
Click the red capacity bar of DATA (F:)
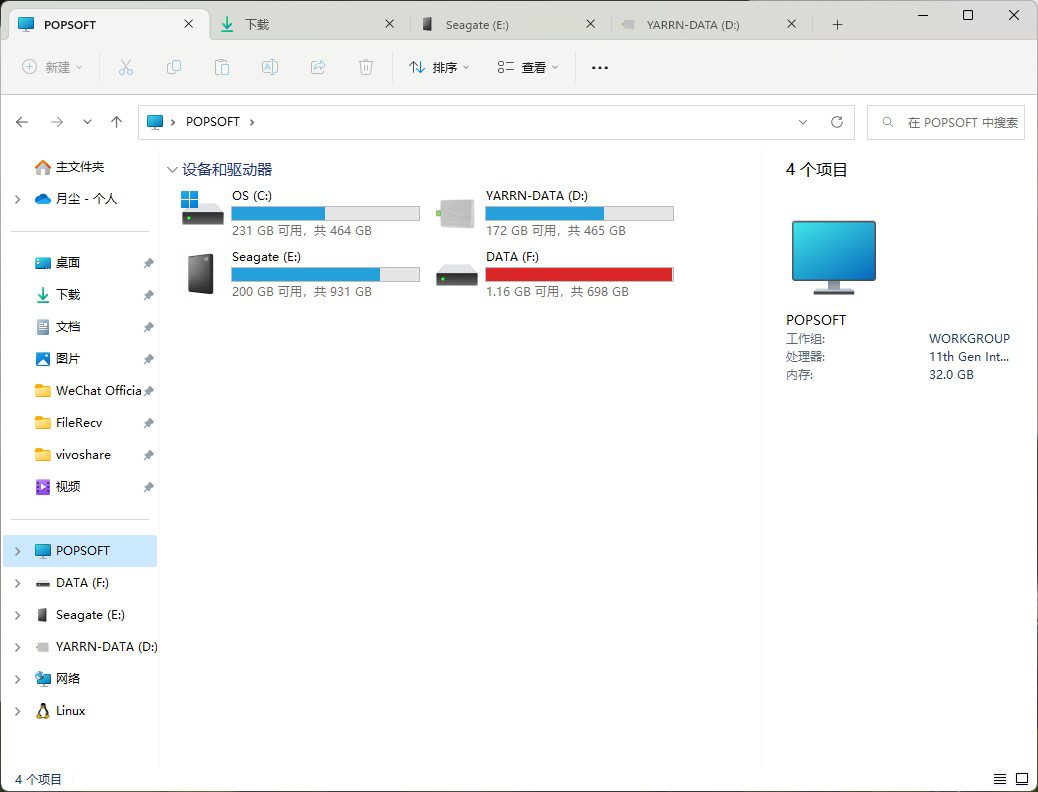click(x=579, y=274)
